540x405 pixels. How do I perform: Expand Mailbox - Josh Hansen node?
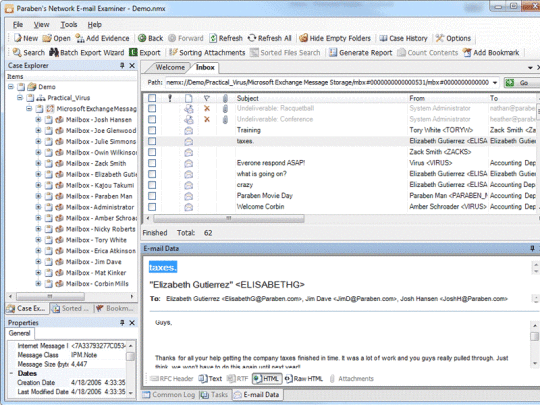click(38, 120)
